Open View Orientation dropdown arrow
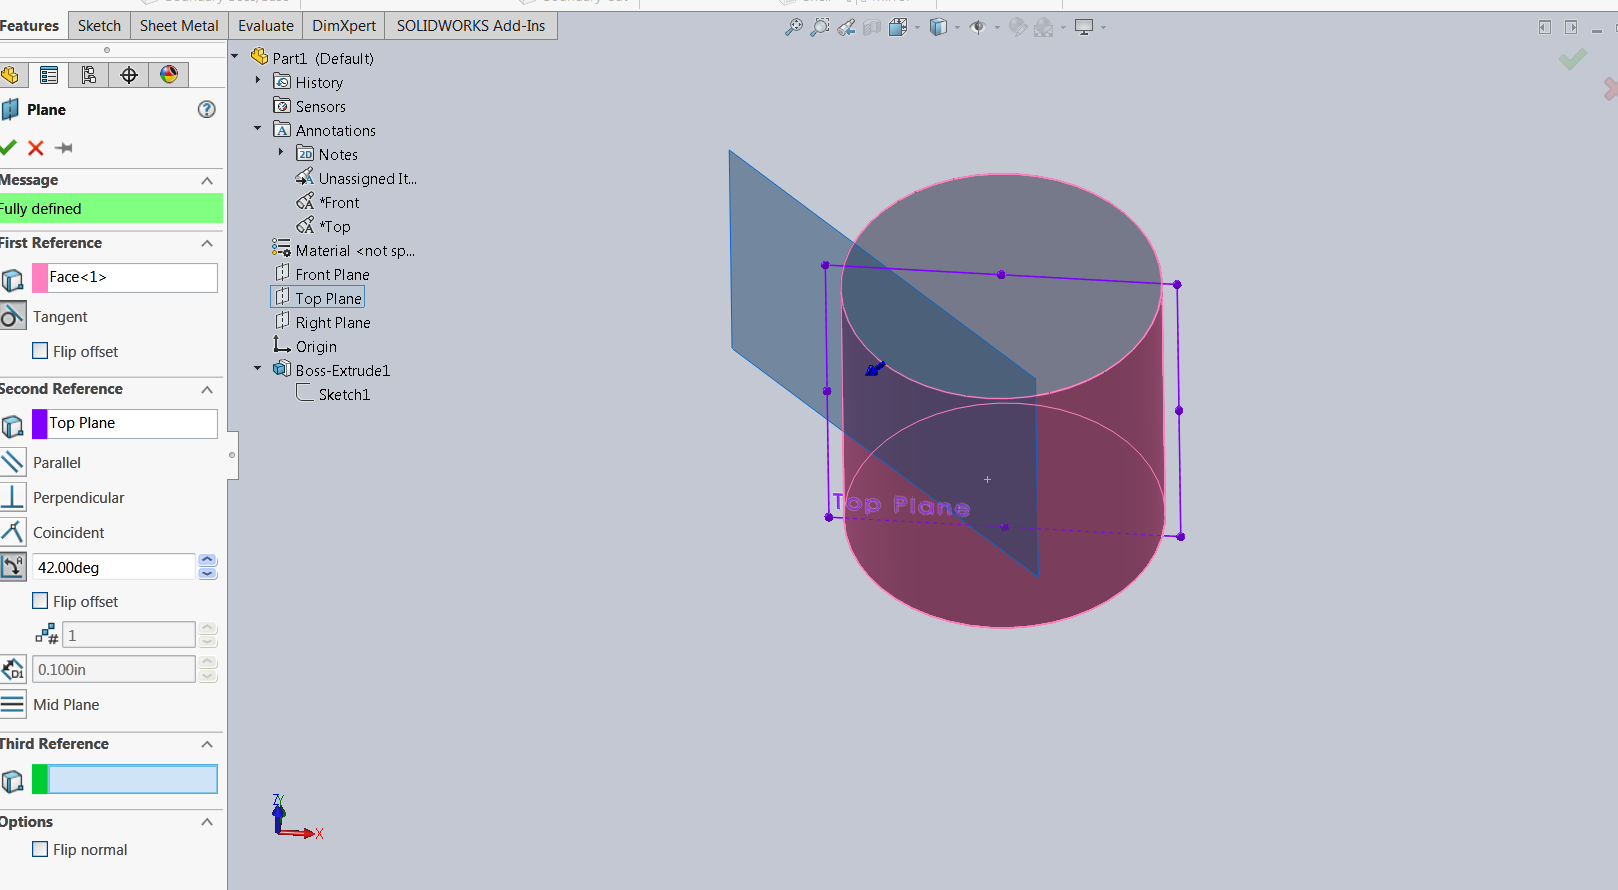Image resolution: width=1618 pixels, height=890 pixels. 917,27
